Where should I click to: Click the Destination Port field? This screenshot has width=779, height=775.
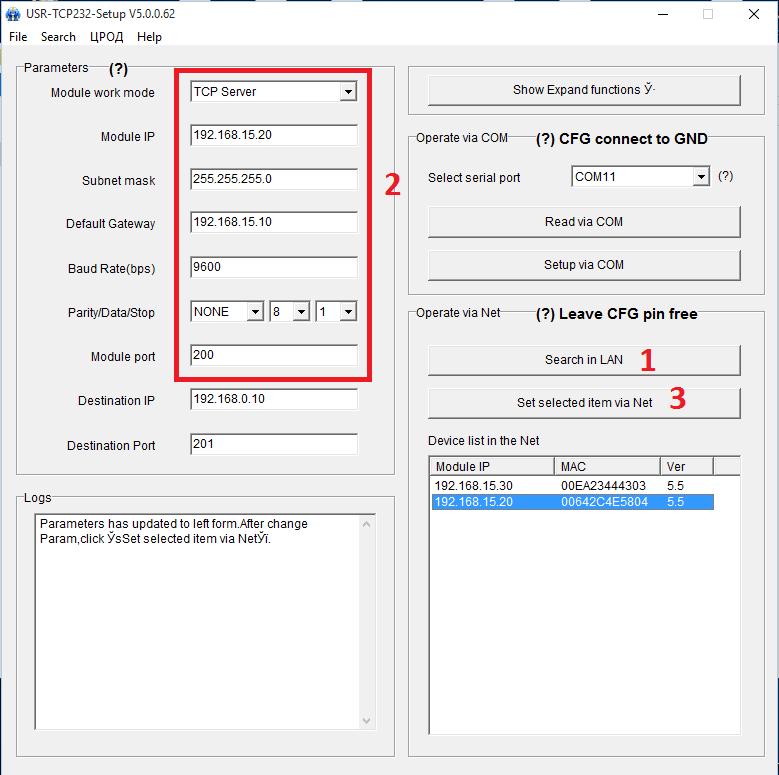tap(273, 444)
